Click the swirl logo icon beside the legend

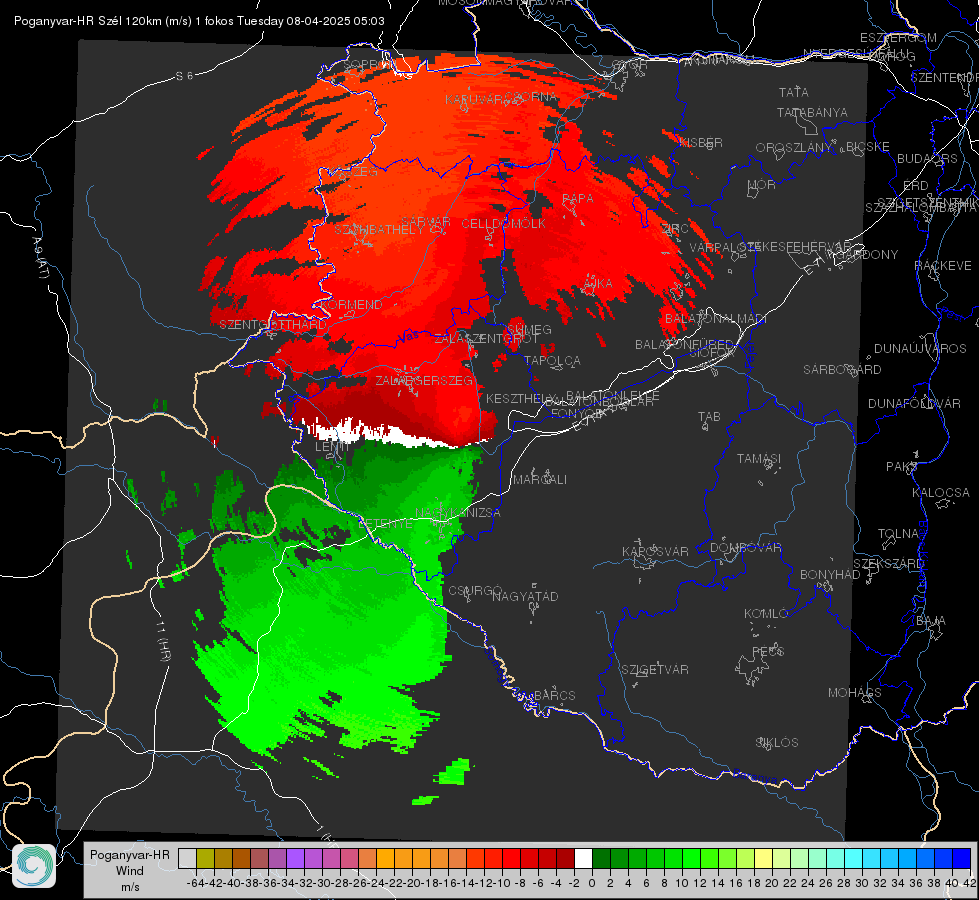[x=34, y=866]
